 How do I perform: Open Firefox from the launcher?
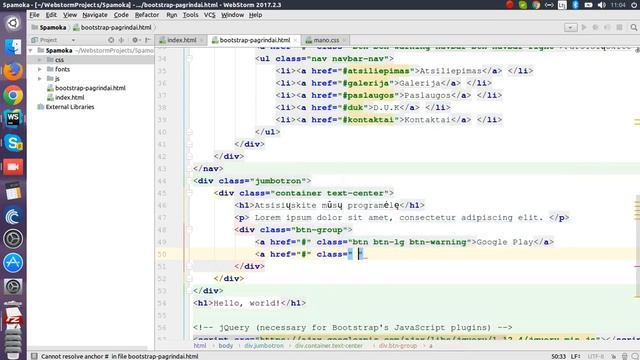(x=13, y=71)
